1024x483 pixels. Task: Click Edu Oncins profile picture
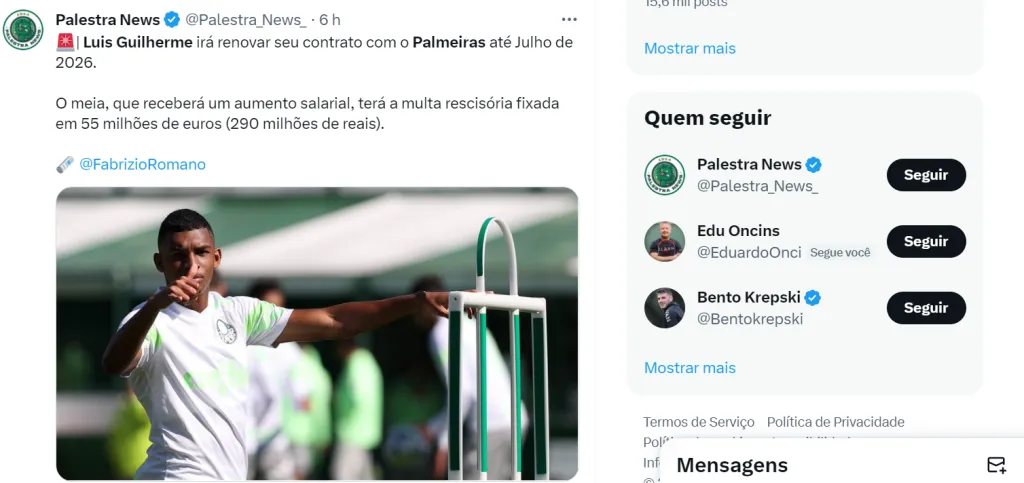pos(664,241)
